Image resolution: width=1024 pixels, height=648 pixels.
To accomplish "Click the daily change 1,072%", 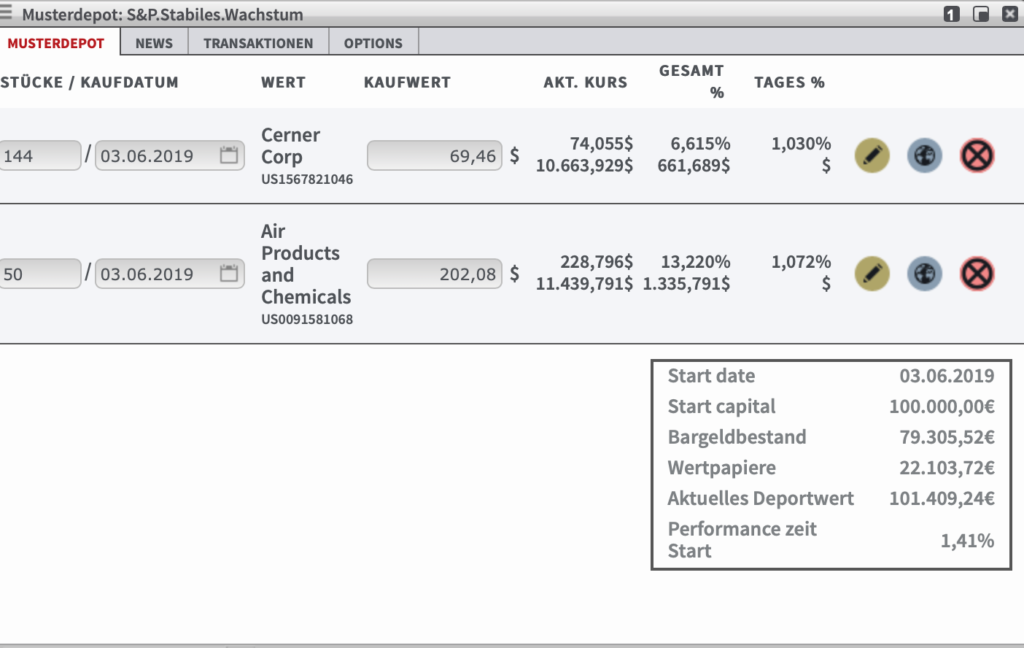I will tap(801, 262).
